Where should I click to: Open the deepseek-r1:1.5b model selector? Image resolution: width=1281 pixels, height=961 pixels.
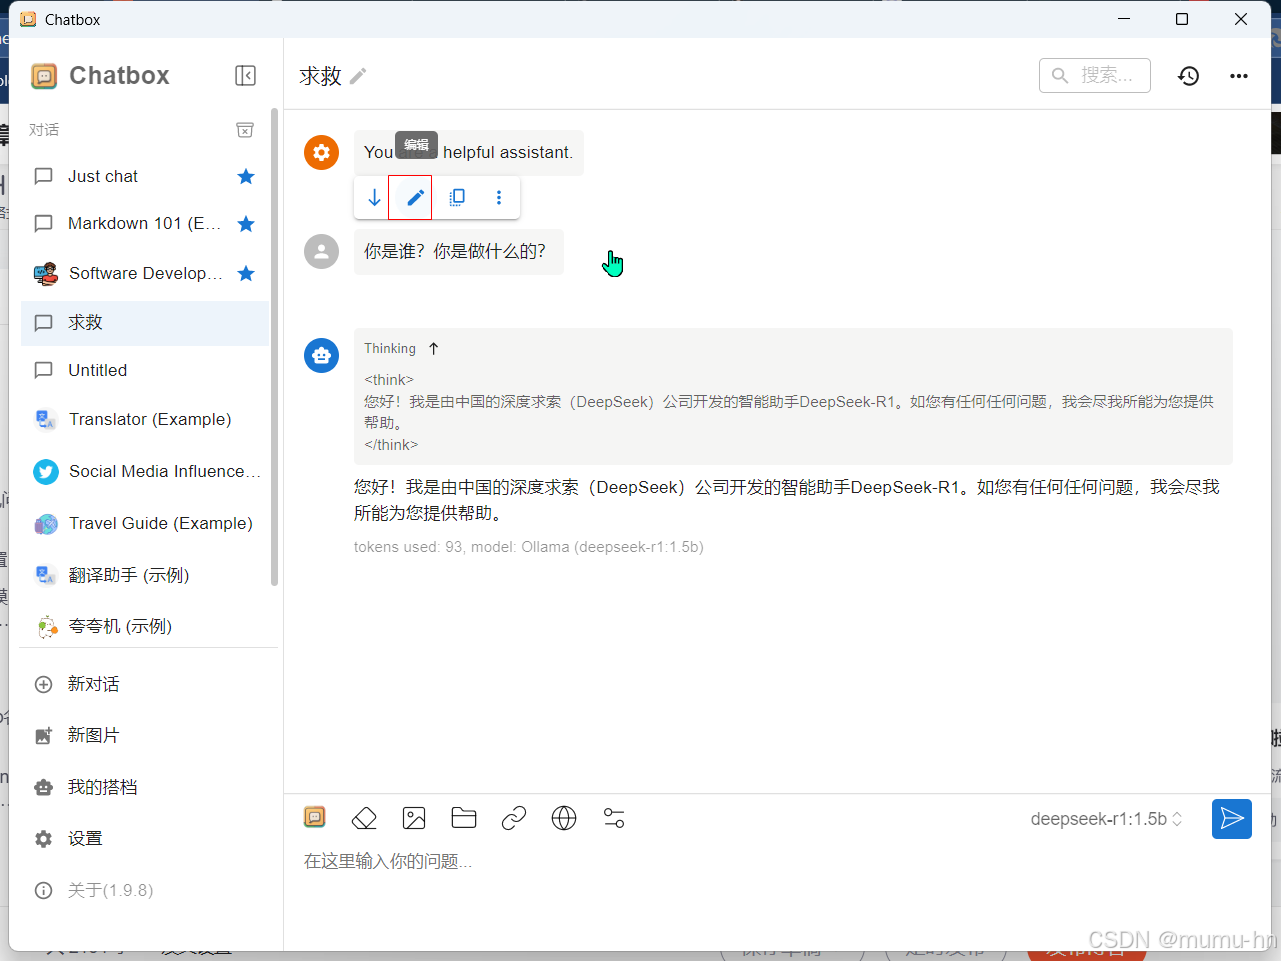[1107, 819]
